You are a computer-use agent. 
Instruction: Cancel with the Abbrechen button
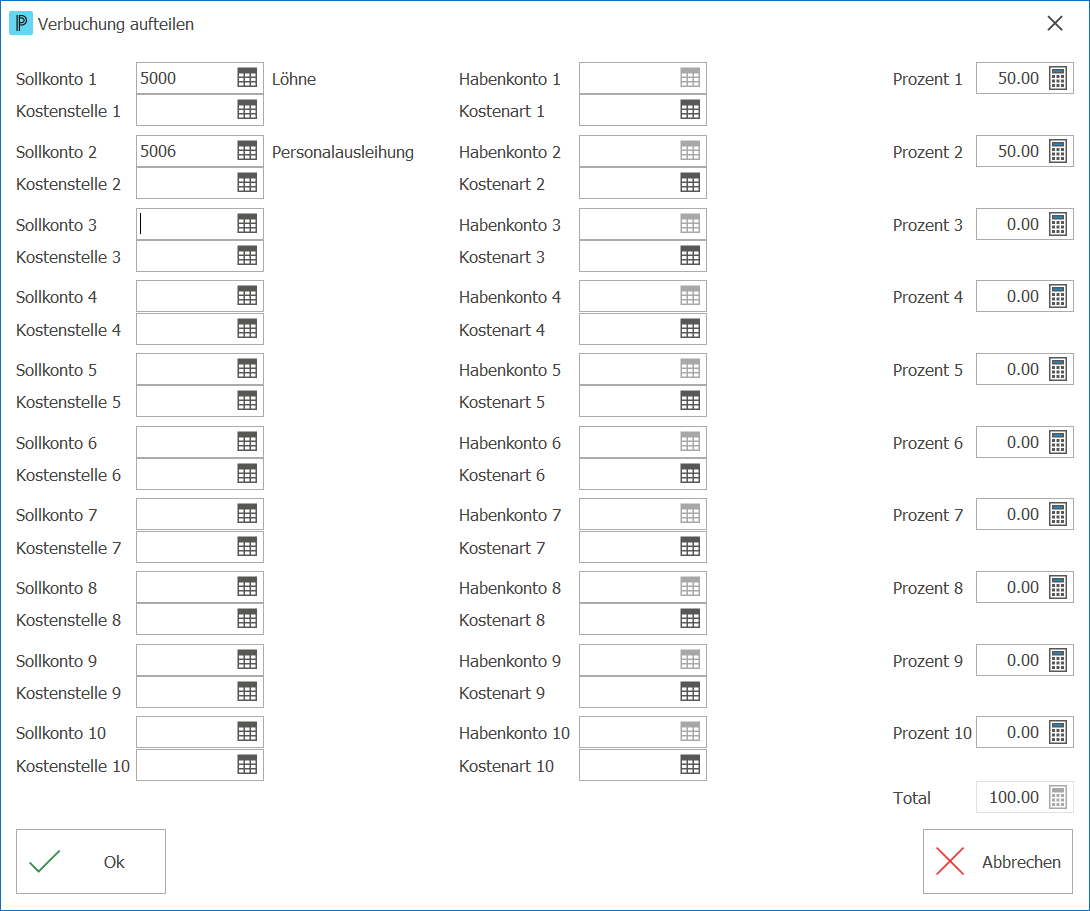tap(998, 862)
